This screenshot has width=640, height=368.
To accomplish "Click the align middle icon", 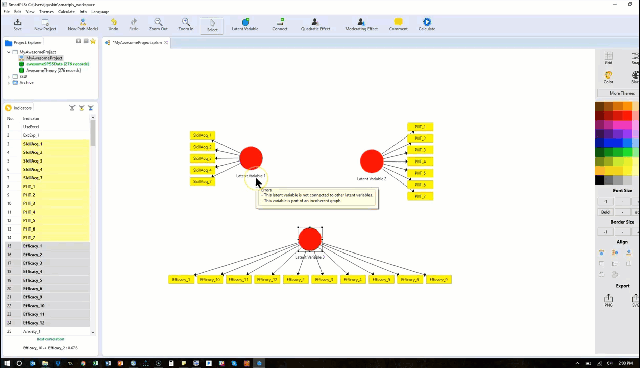I will [615, 253].
